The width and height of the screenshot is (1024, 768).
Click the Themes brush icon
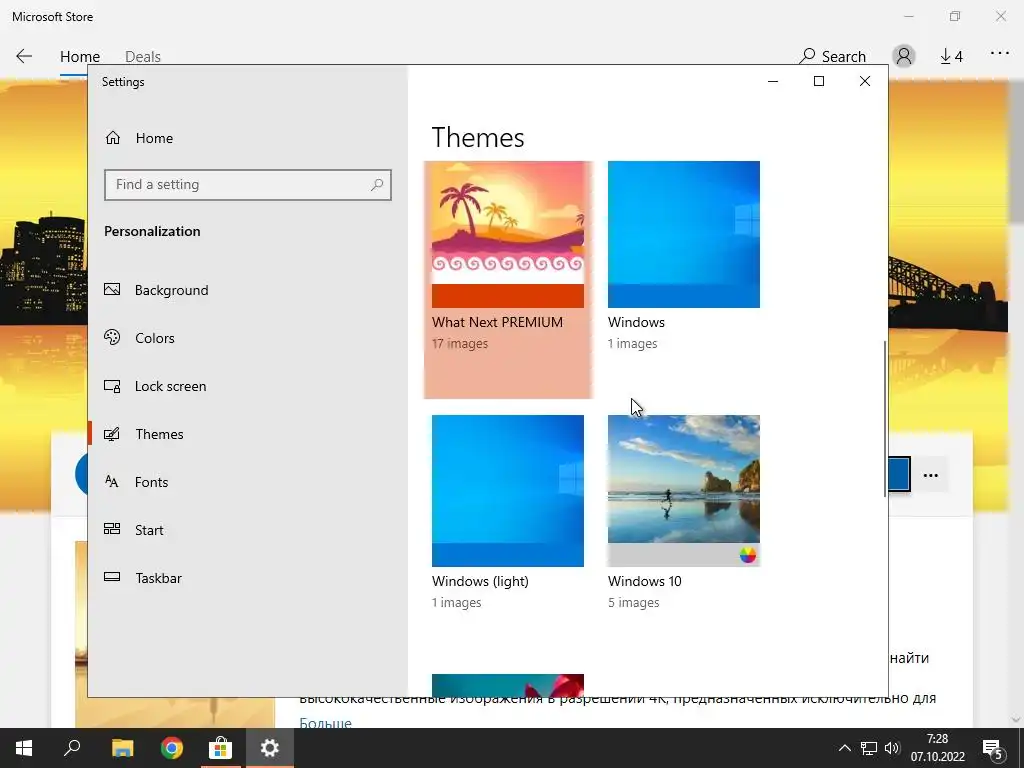click(112, 434)
